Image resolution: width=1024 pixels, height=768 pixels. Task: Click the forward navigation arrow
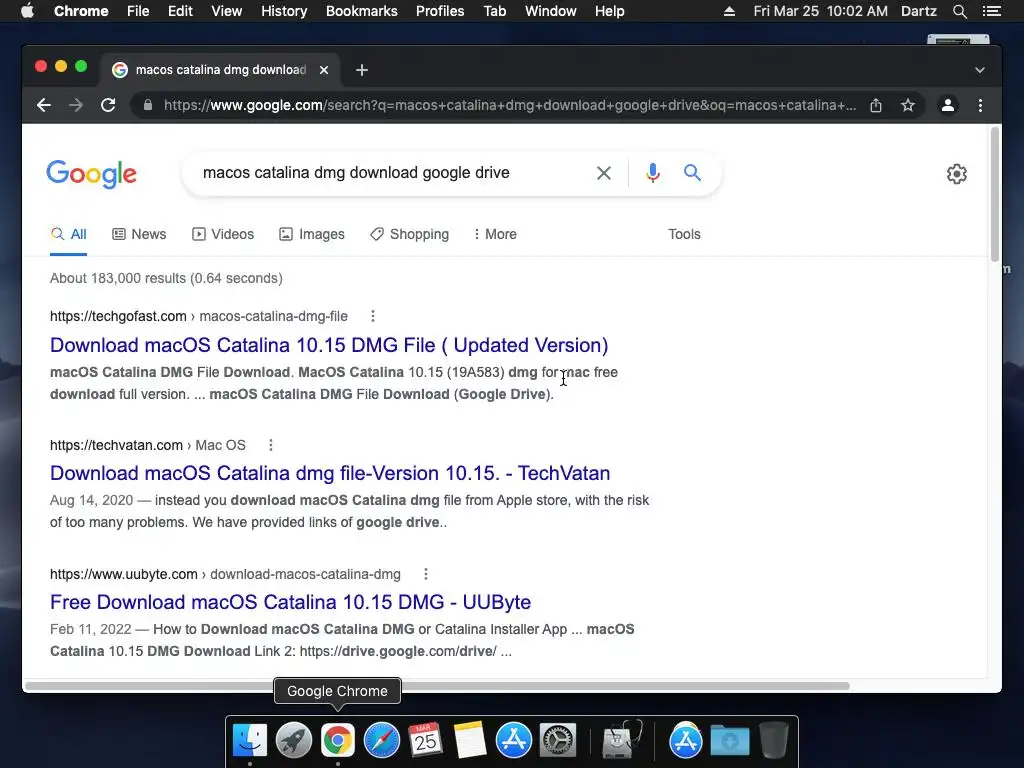click(x=76, y=105)
